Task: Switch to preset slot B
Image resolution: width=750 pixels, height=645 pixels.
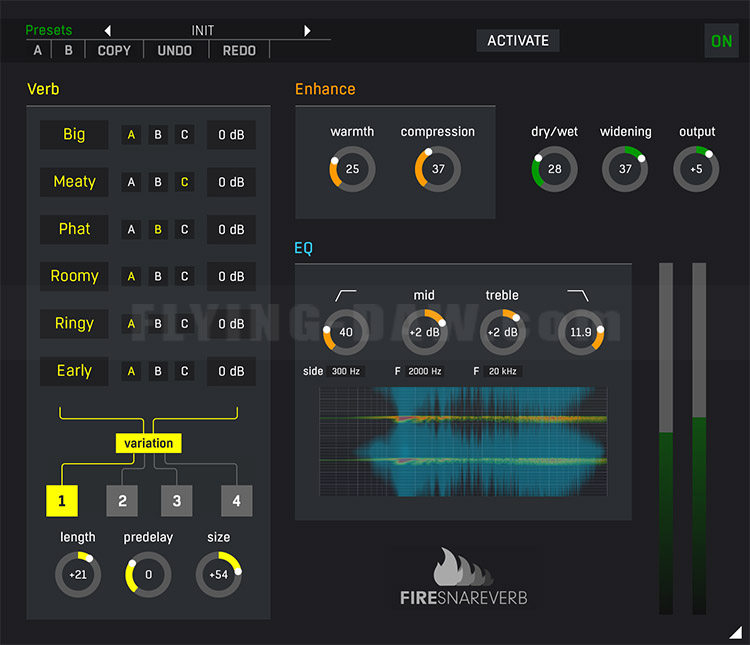Action: pyautogui.click(x=68, y=50)
